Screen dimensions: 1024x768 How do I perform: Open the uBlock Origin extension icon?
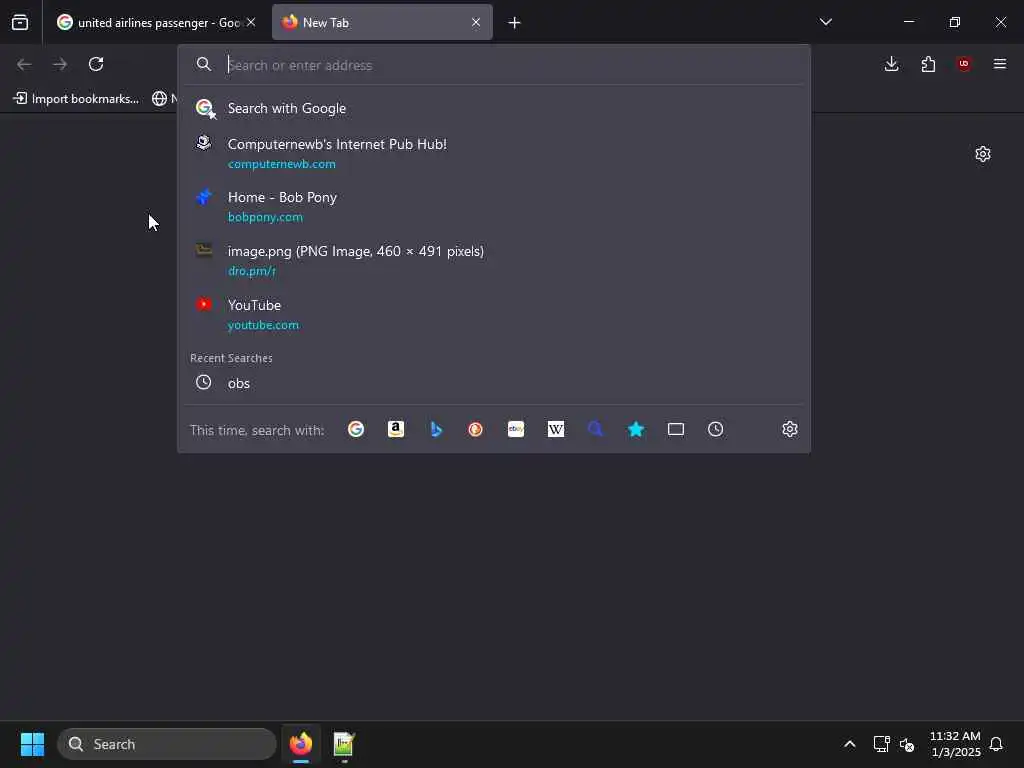click(964, 64)
